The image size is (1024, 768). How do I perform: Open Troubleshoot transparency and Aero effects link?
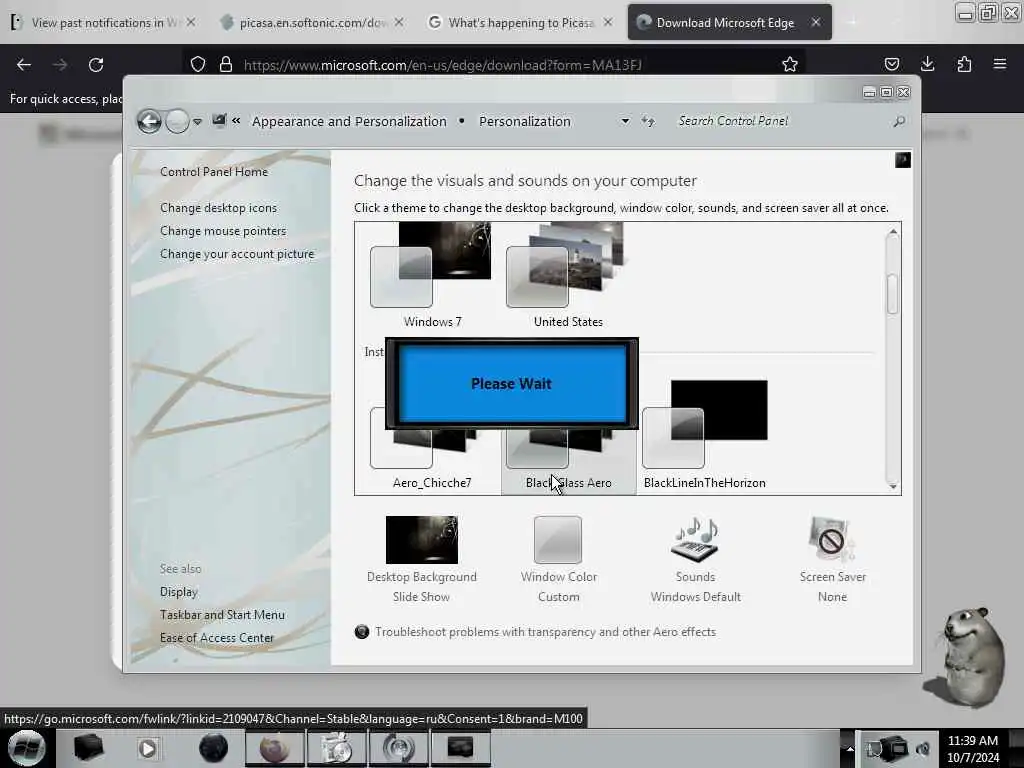click(x=545, y=632)
